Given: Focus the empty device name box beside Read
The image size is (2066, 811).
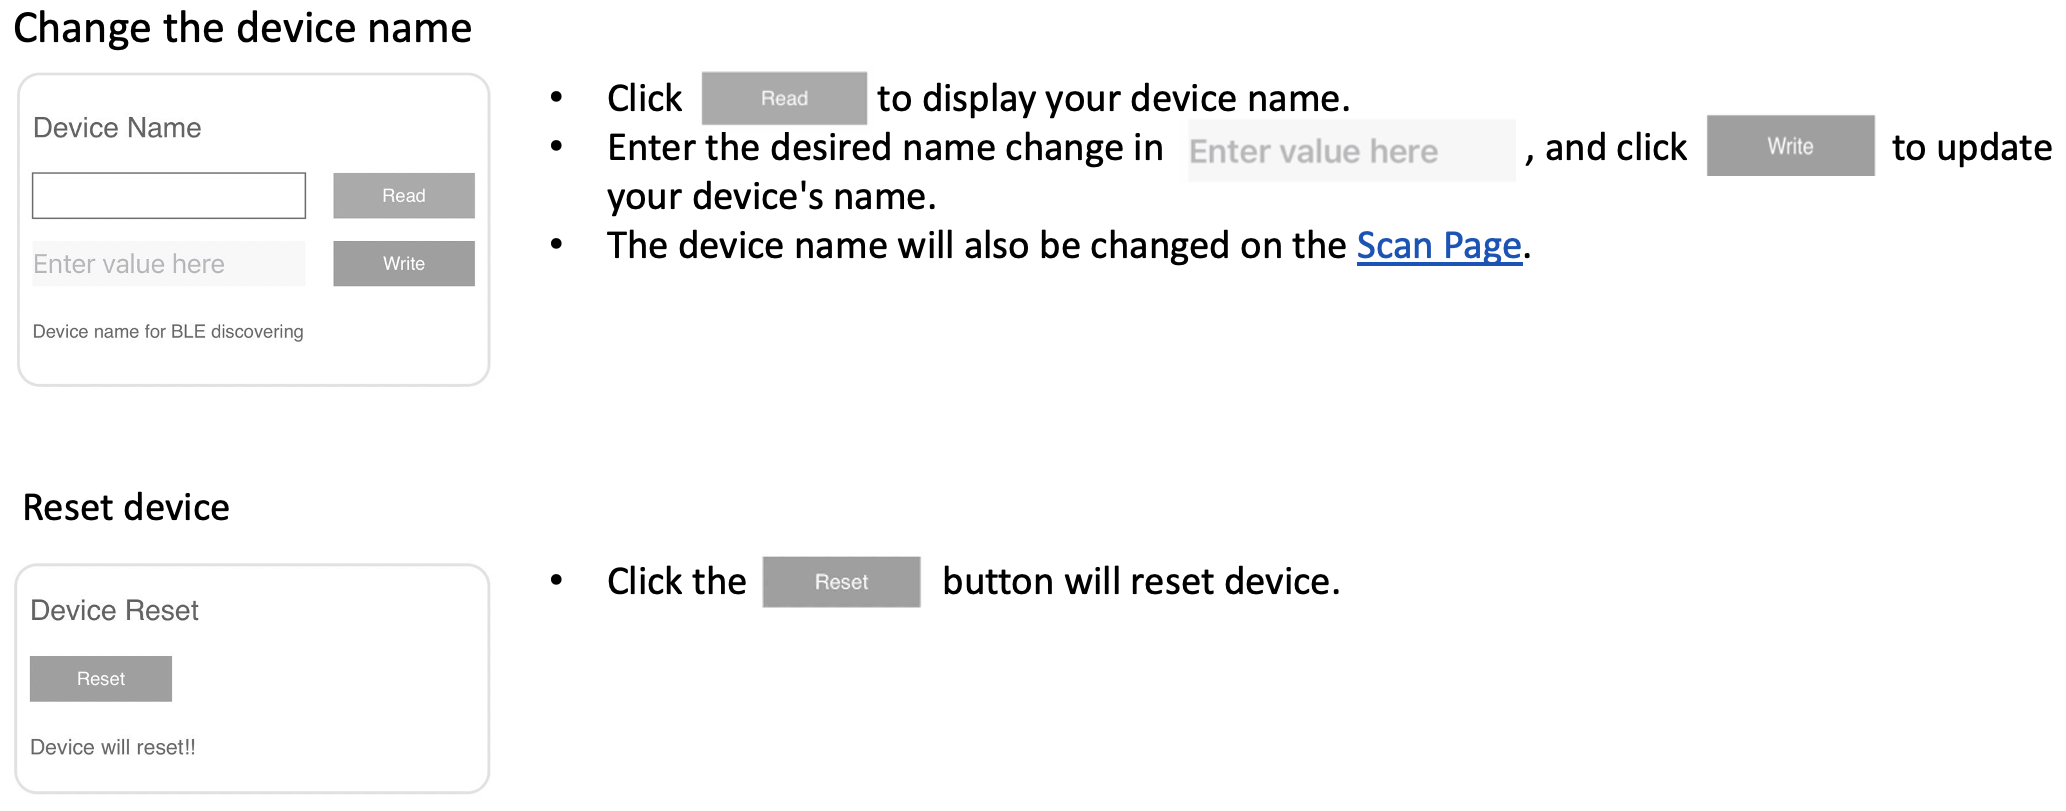Looking at the screenshot, I should click(169, 196).
